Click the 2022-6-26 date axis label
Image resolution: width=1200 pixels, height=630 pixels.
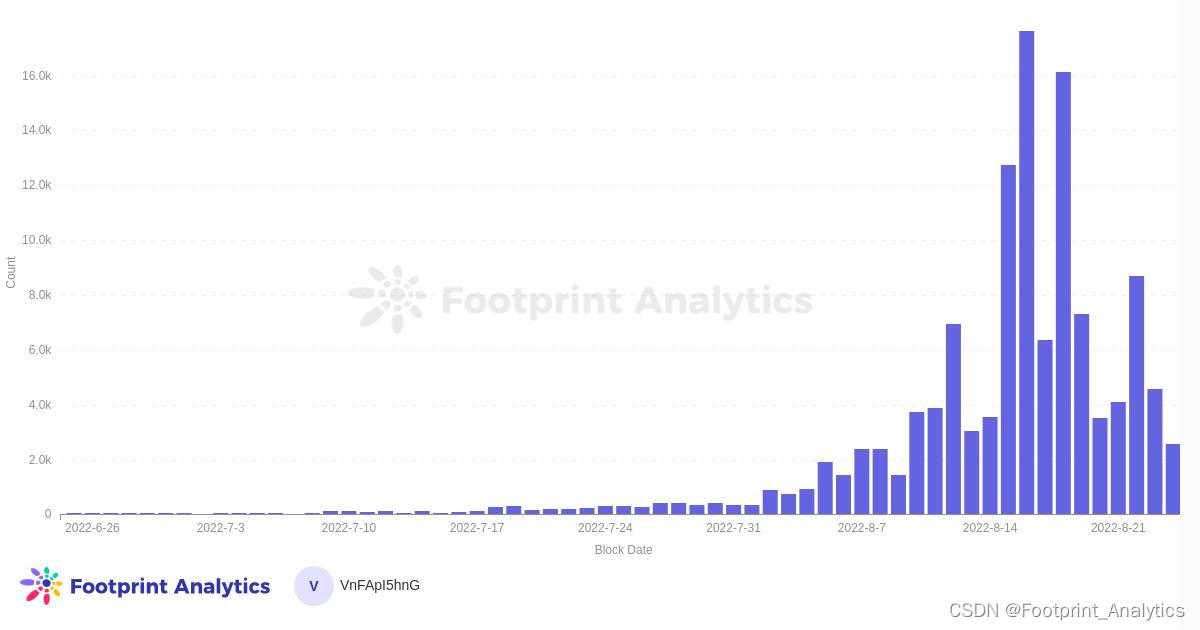[x=92, y=528]
